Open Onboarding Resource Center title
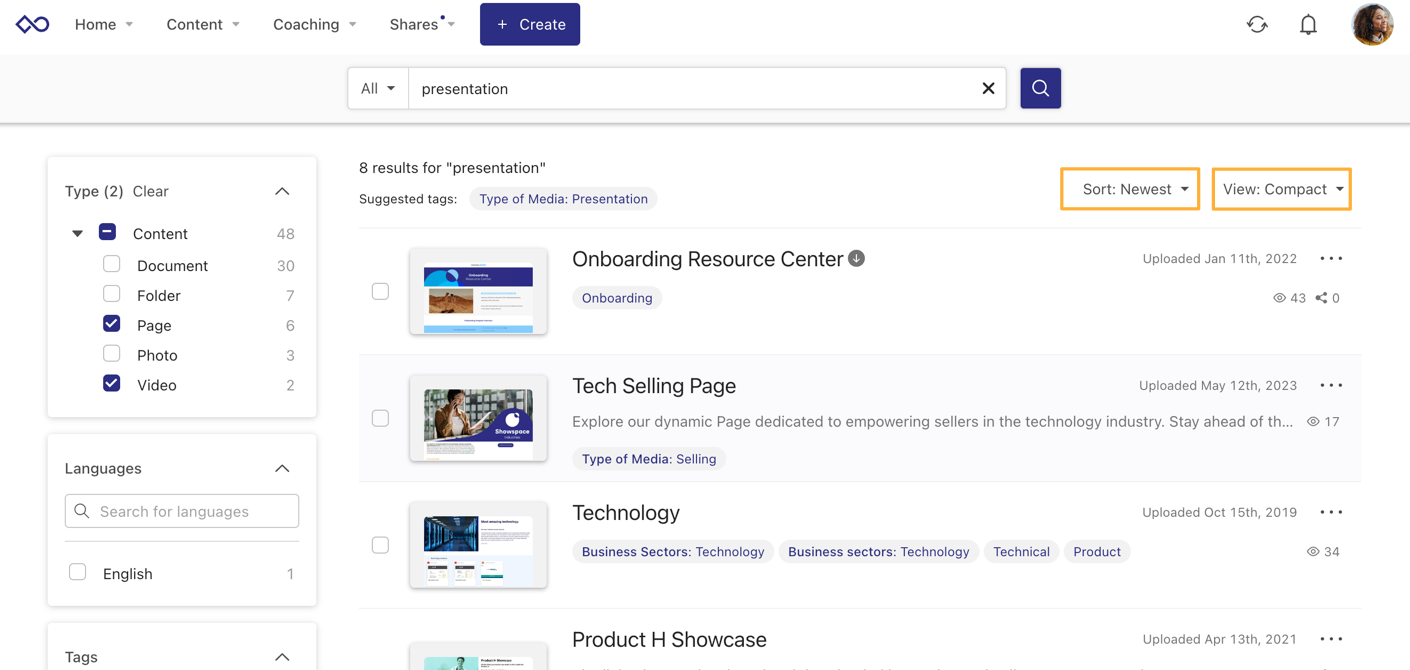Image resolution: width=1410 pixels, height=670 pixels. click(708, 259)
